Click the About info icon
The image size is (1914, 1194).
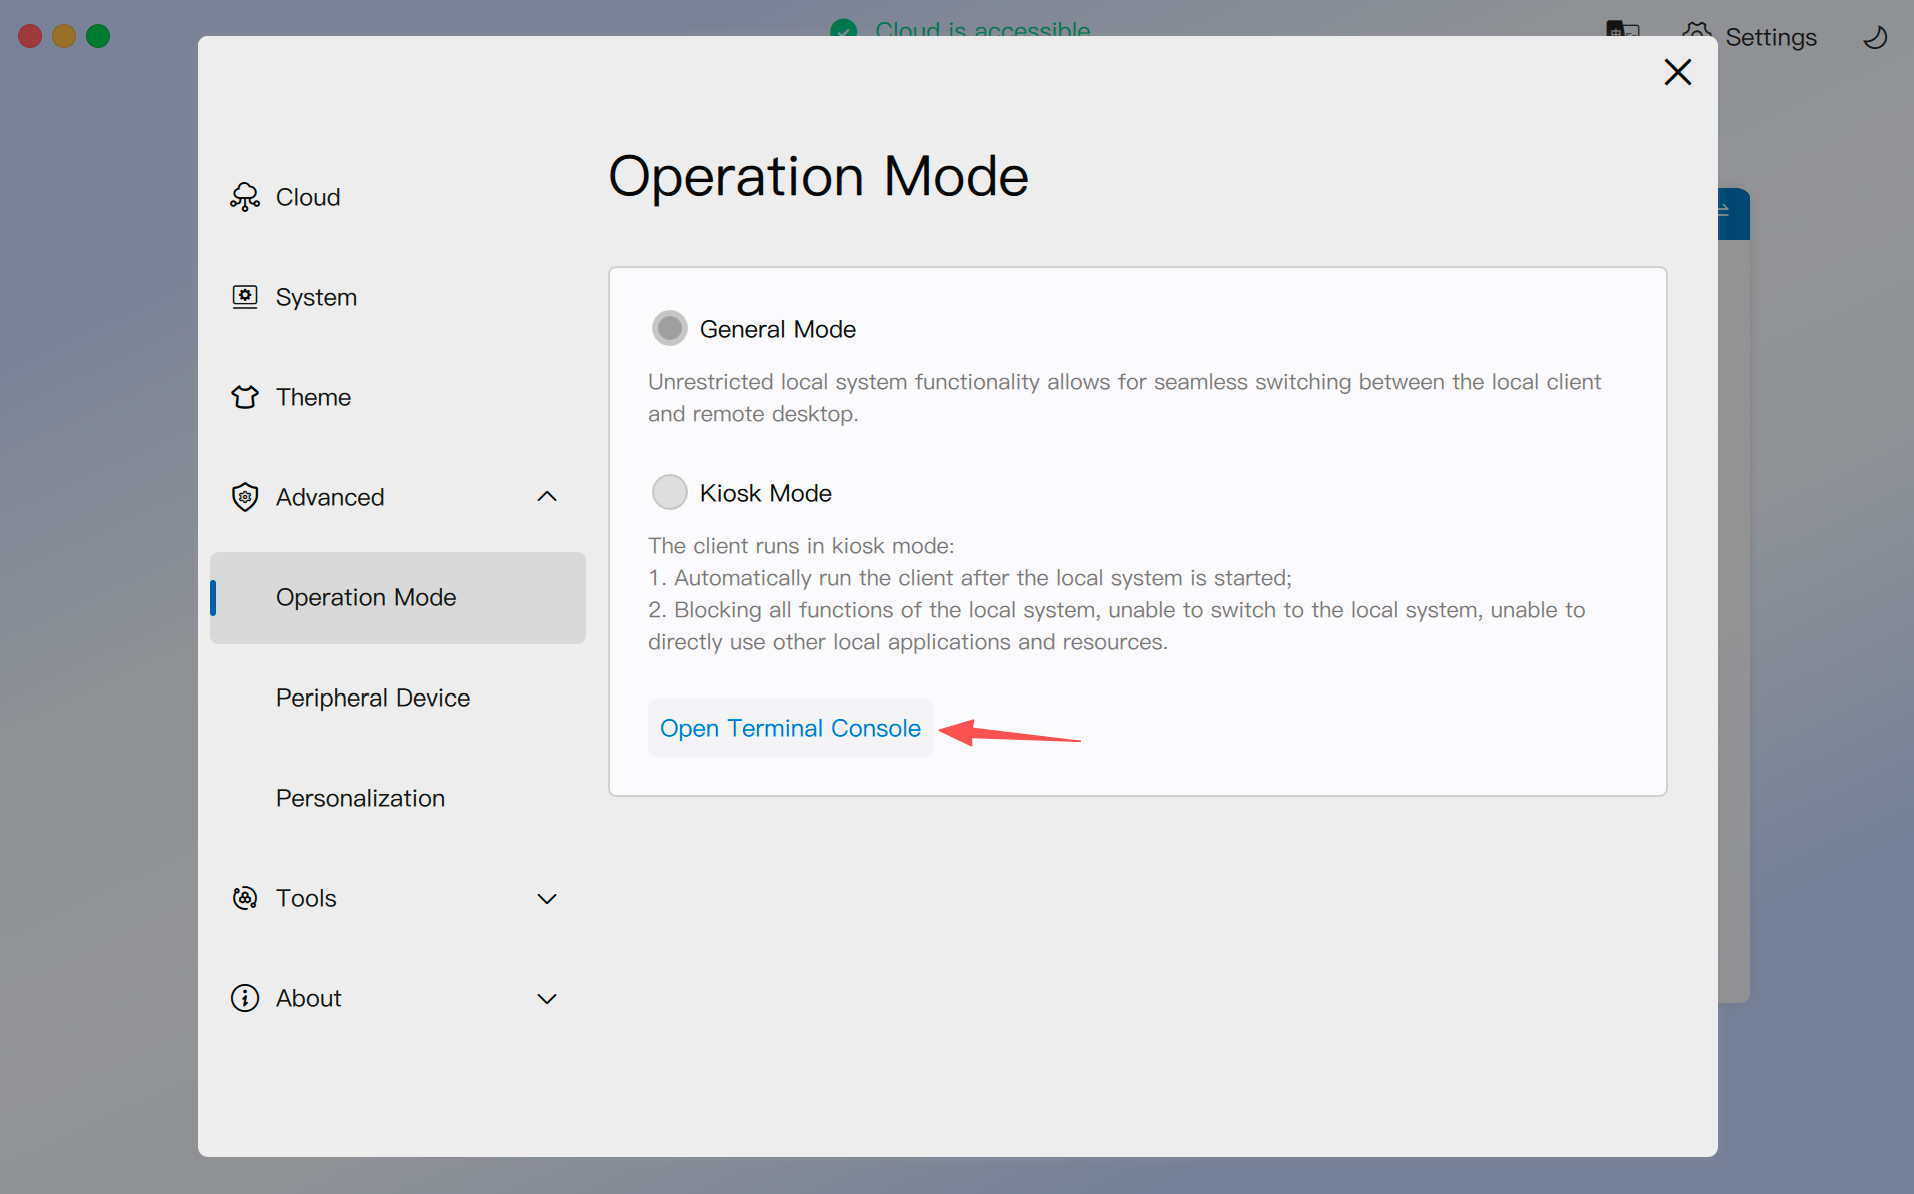point(245,998)
